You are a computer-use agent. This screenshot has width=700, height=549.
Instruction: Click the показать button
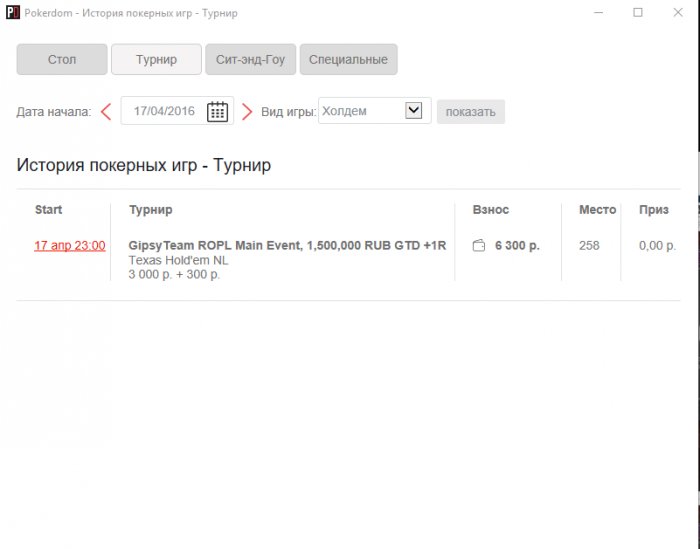(x=471, y=112)
